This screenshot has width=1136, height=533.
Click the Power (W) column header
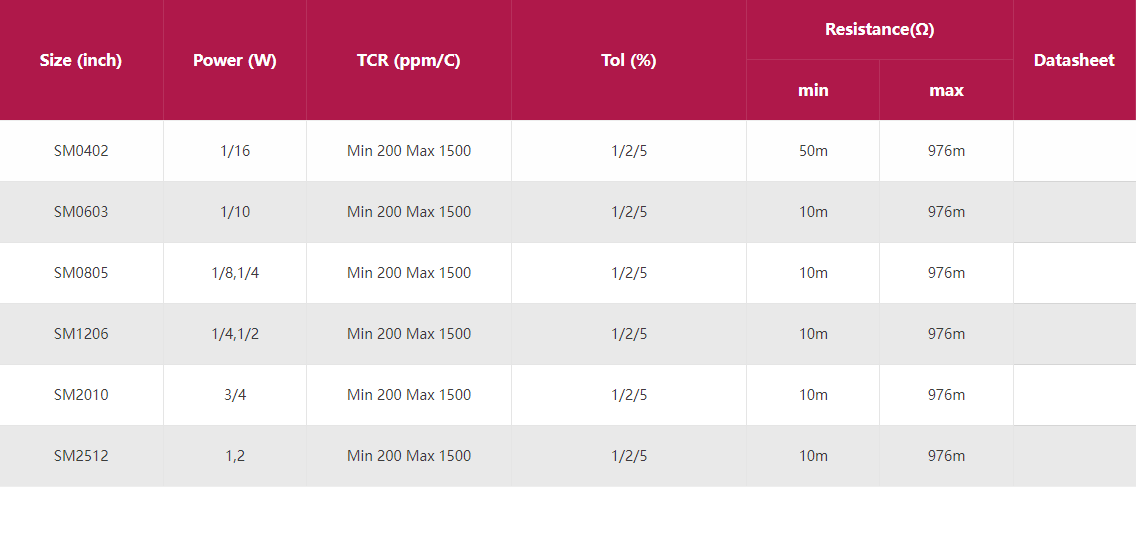coord(235,60)
